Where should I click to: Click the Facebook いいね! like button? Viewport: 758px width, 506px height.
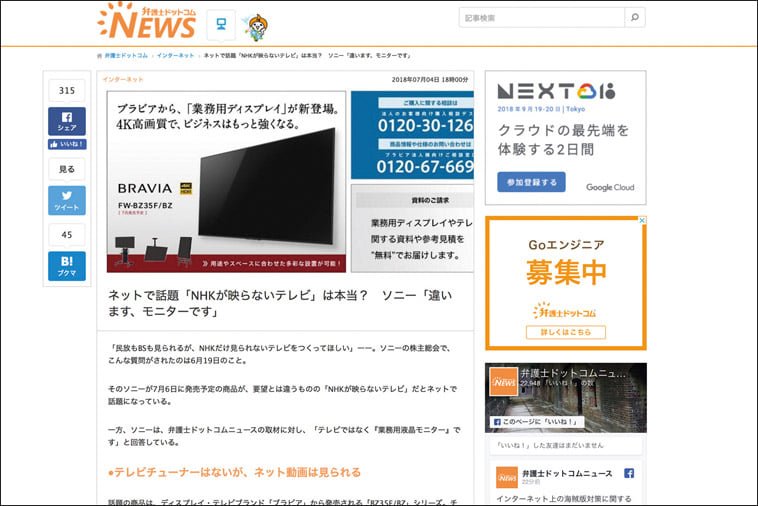(x=67, y=144)
